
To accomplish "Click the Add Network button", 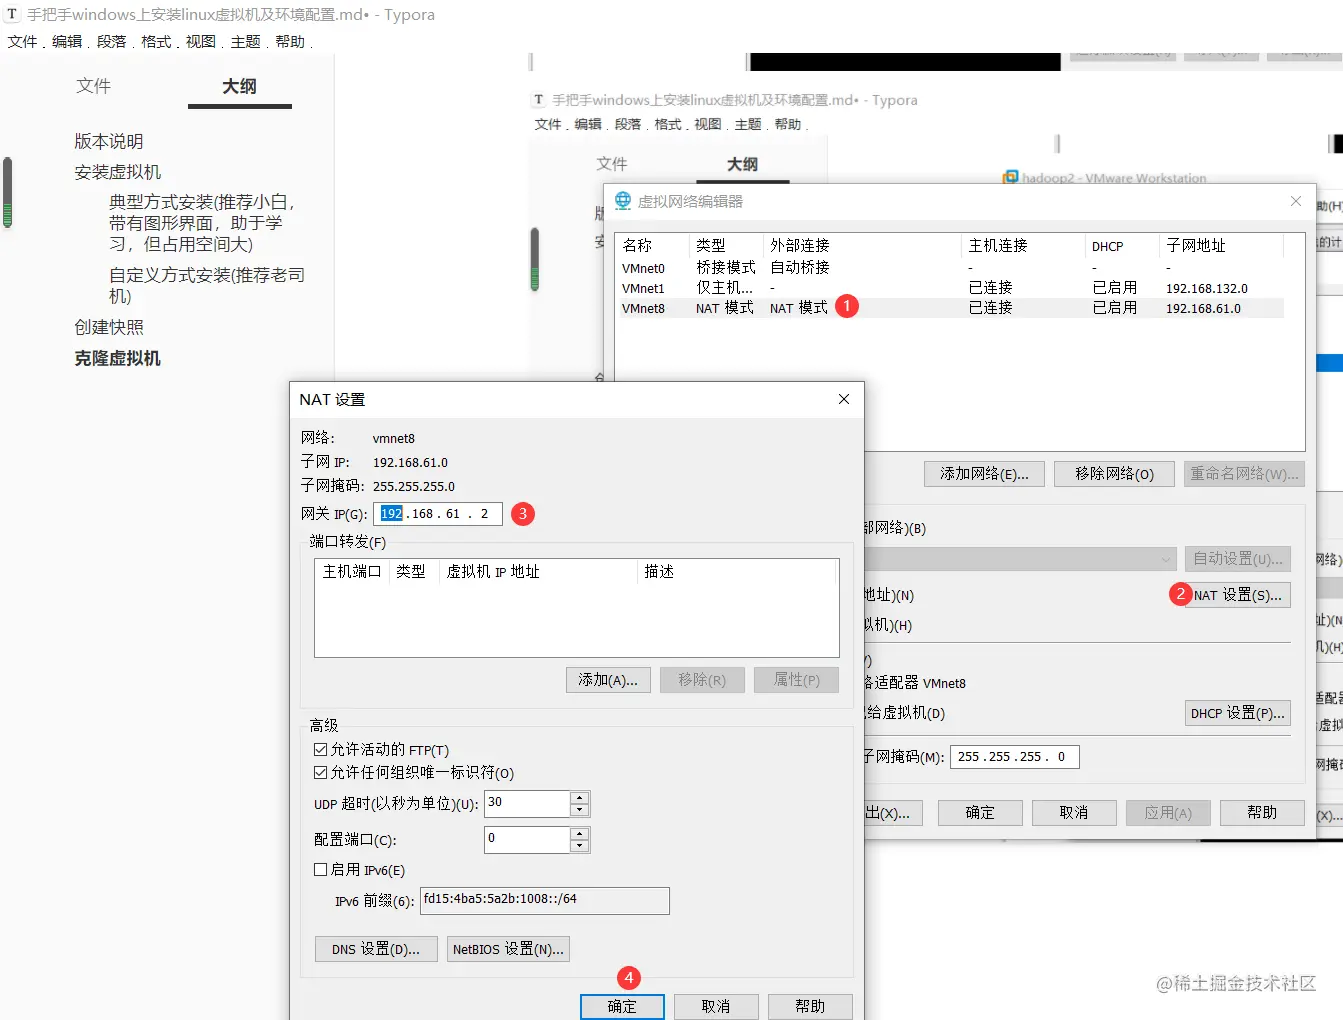I will click(x=984, y=474).
